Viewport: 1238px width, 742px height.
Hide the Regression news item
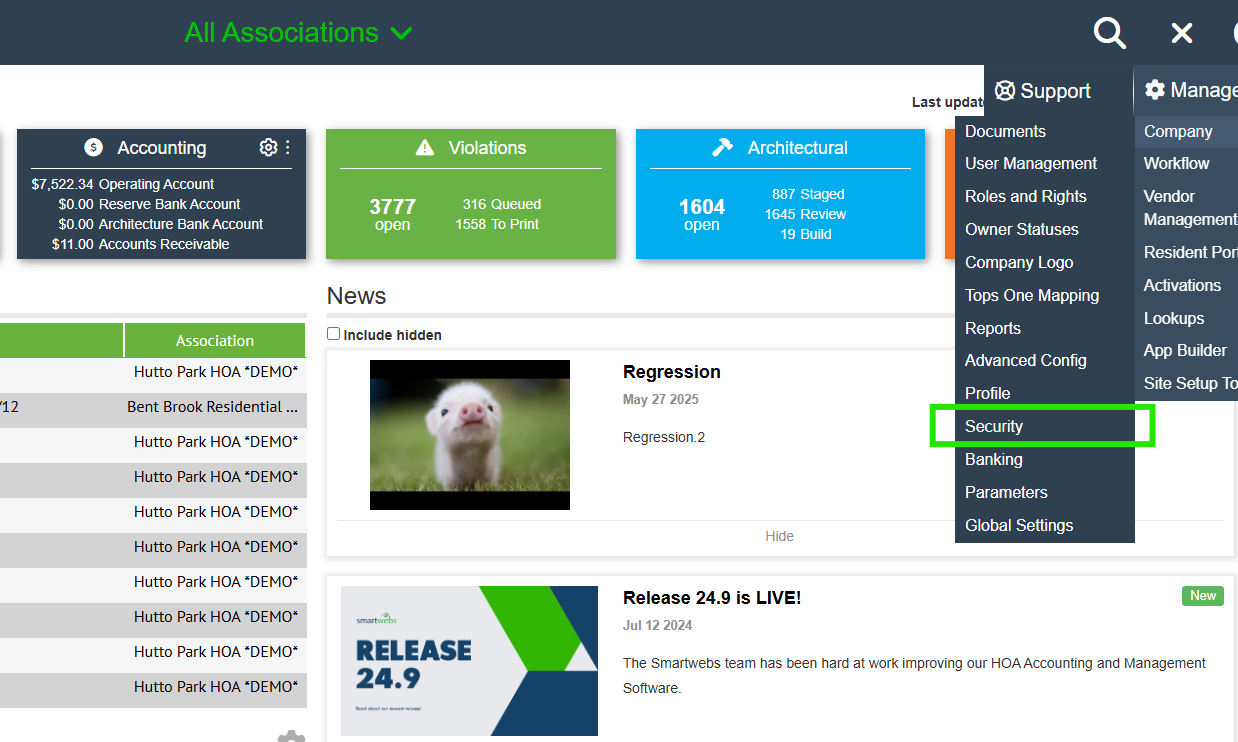point(779,536)
